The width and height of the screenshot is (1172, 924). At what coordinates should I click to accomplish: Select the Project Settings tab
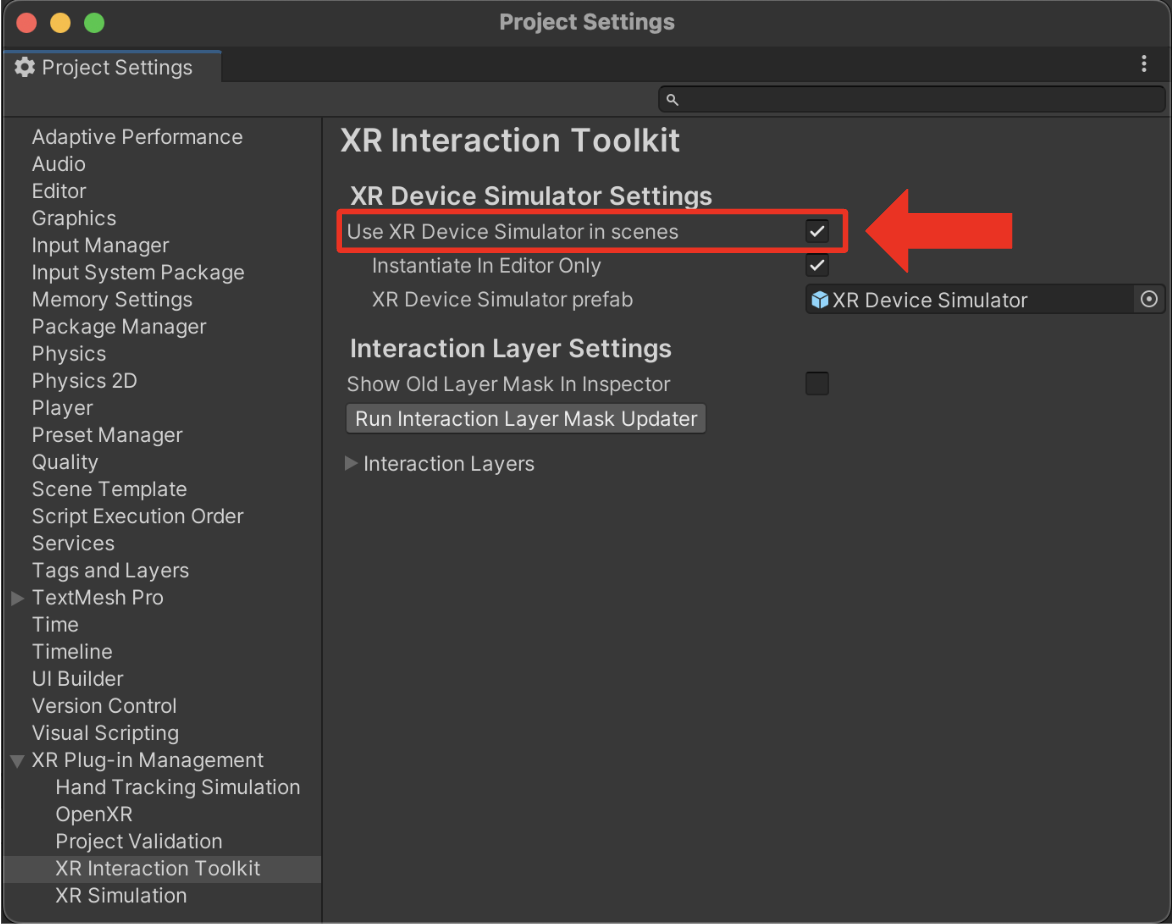113,67
